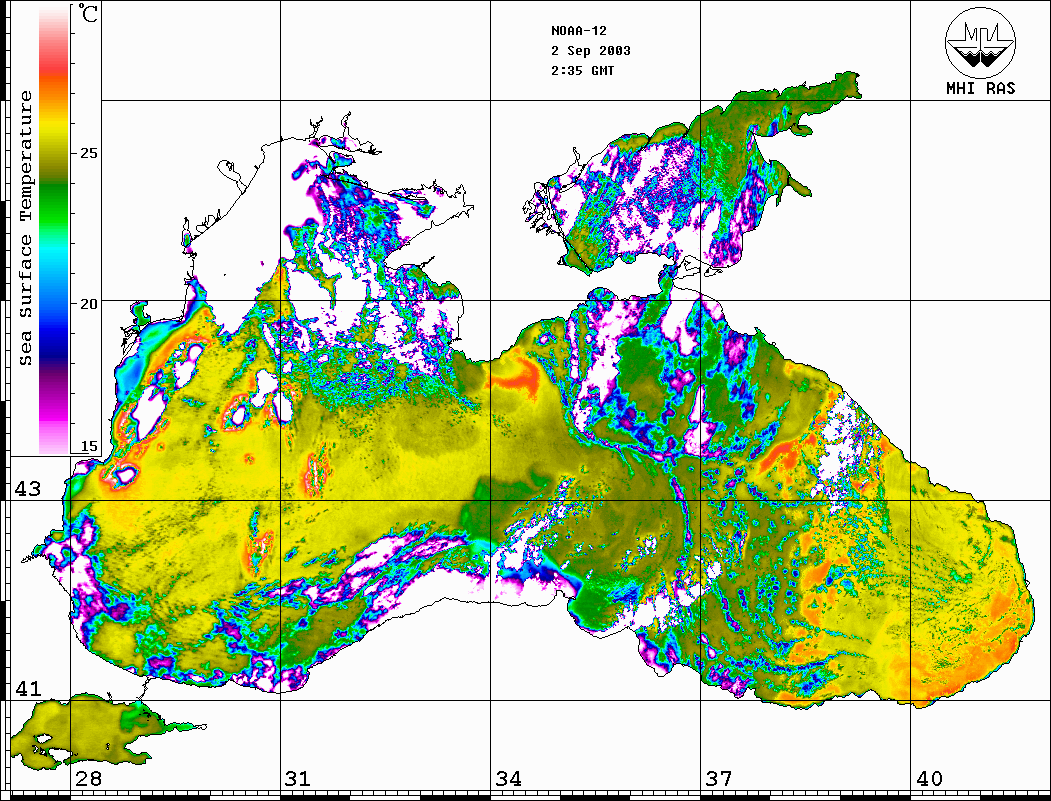Click the MHI RAS logo emblem
The width and height of the screenshot is (1051, 801).
(981, 42)
